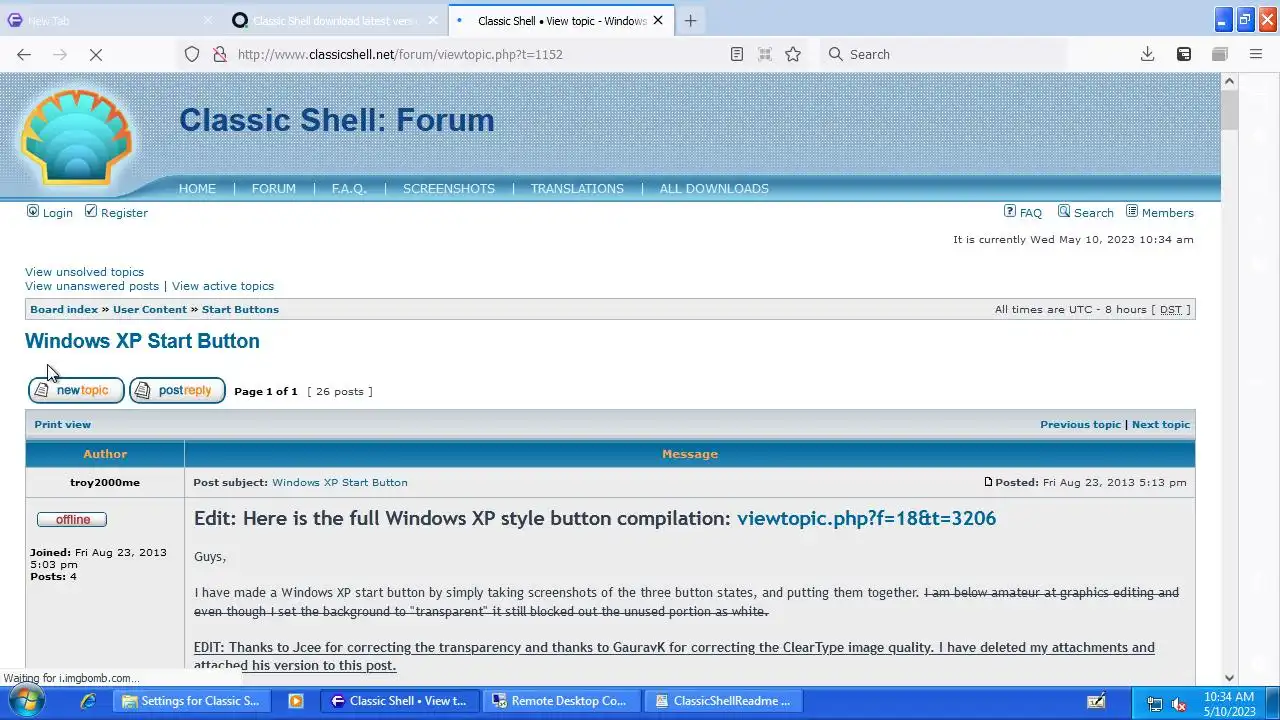Click the Login link icon
This screenshot has height=720, width=1280.
33,211
